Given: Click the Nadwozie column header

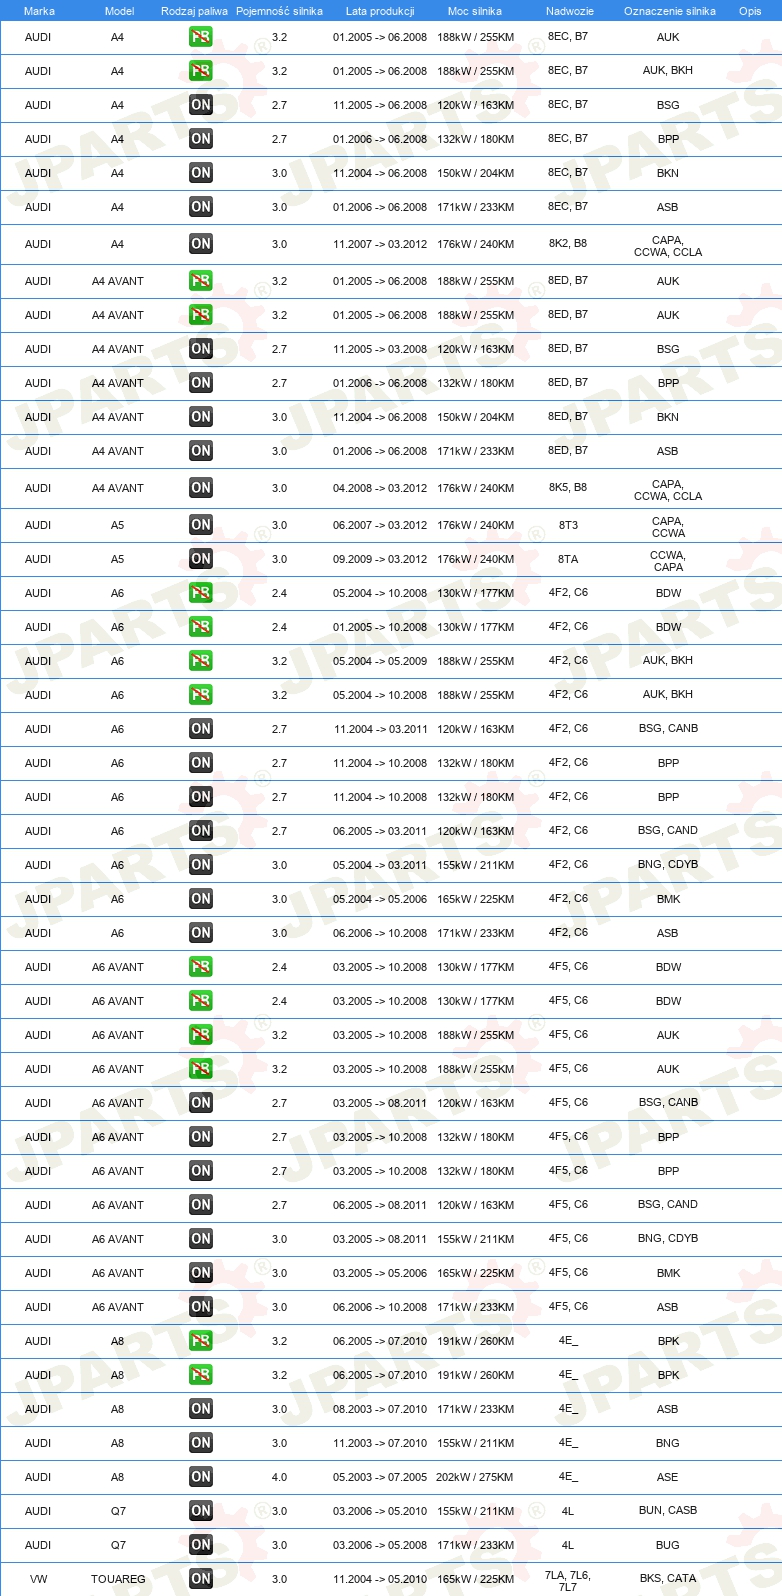Looking at the screenshot, I should click(570, 11).
